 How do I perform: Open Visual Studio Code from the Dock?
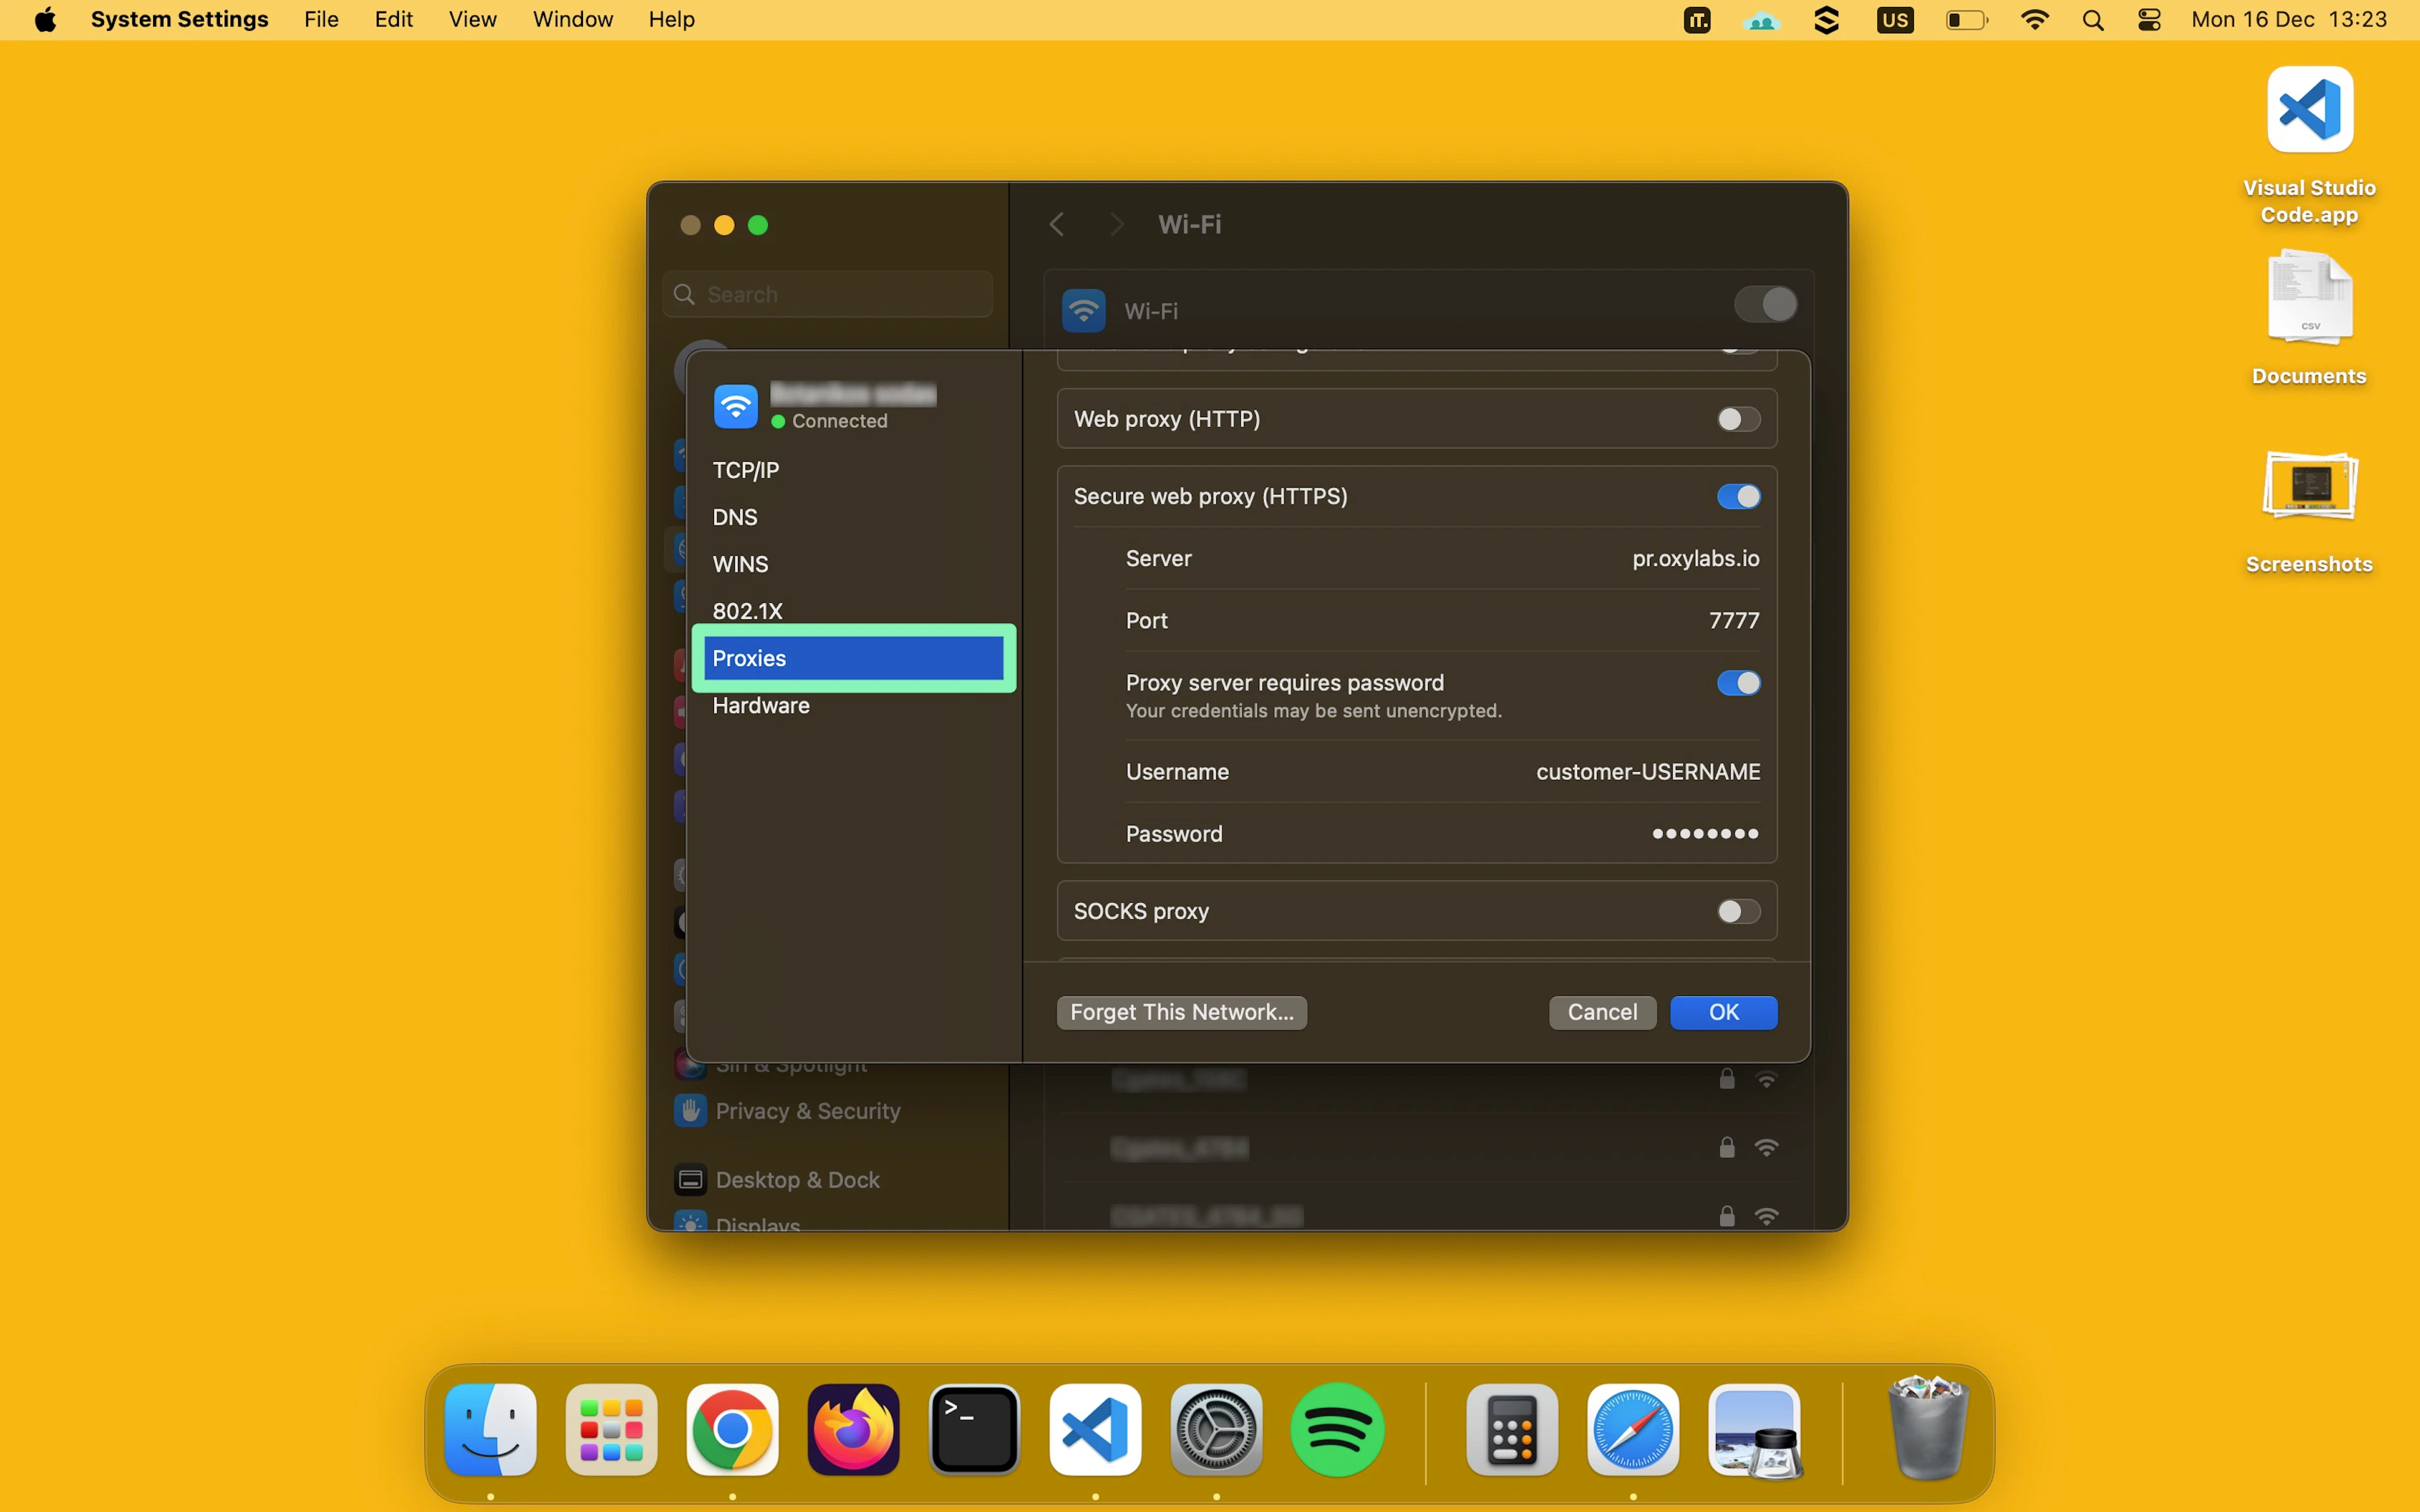pos(1095,1429)
